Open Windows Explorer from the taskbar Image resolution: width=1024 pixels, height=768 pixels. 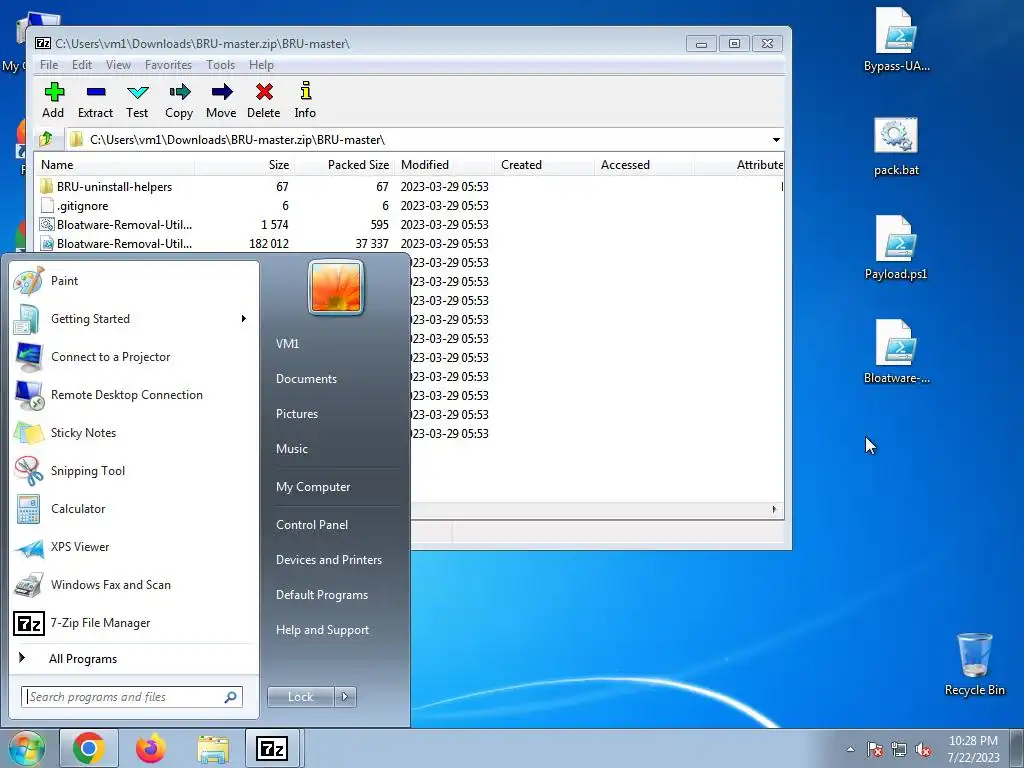click(213, 748)
